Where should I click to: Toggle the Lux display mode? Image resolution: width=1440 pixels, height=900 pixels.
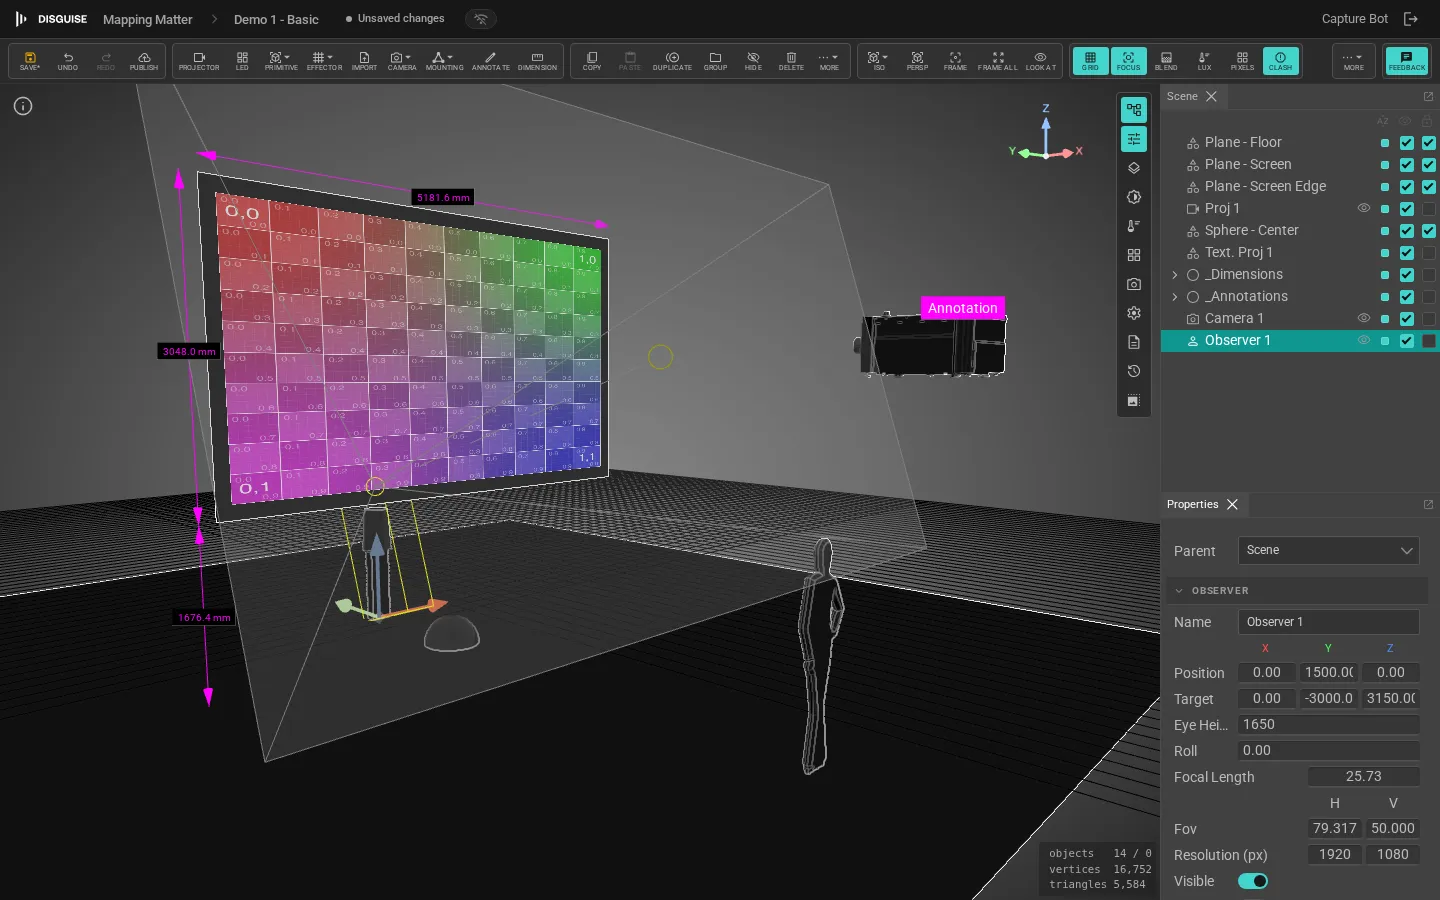tap(1204, 61)
